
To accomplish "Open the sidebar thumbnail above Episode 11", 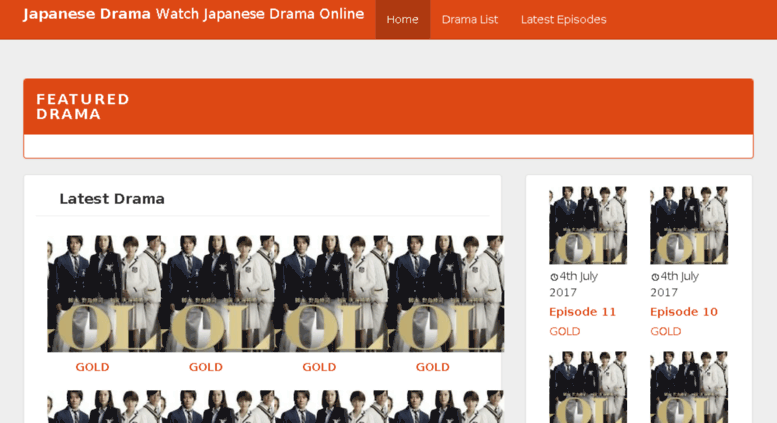I will point(587,225).
